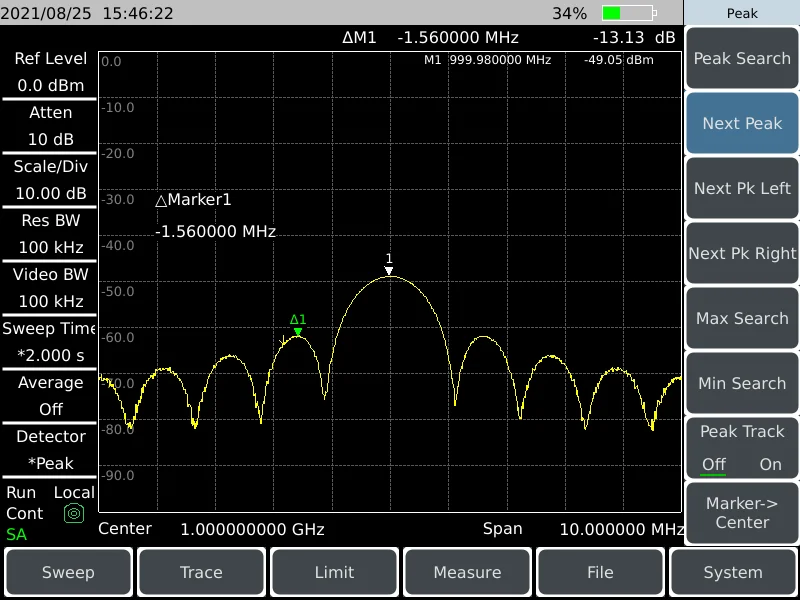The width and height of the screenshot is (800, 600).
Task: Select the Ref Level 0.0 dBm field
Action: [x=48, y=72]
